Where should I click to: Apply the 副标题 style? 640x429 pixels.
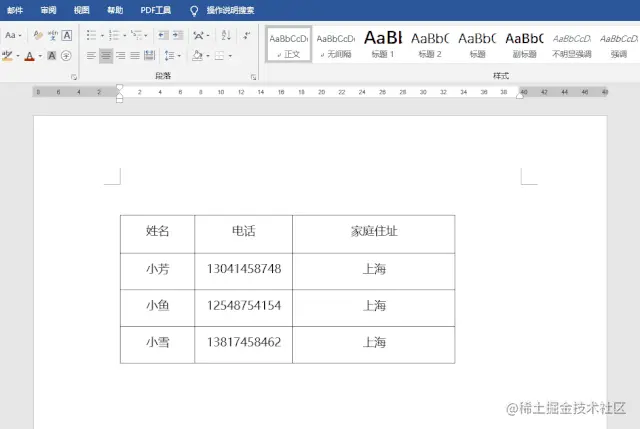524,44
